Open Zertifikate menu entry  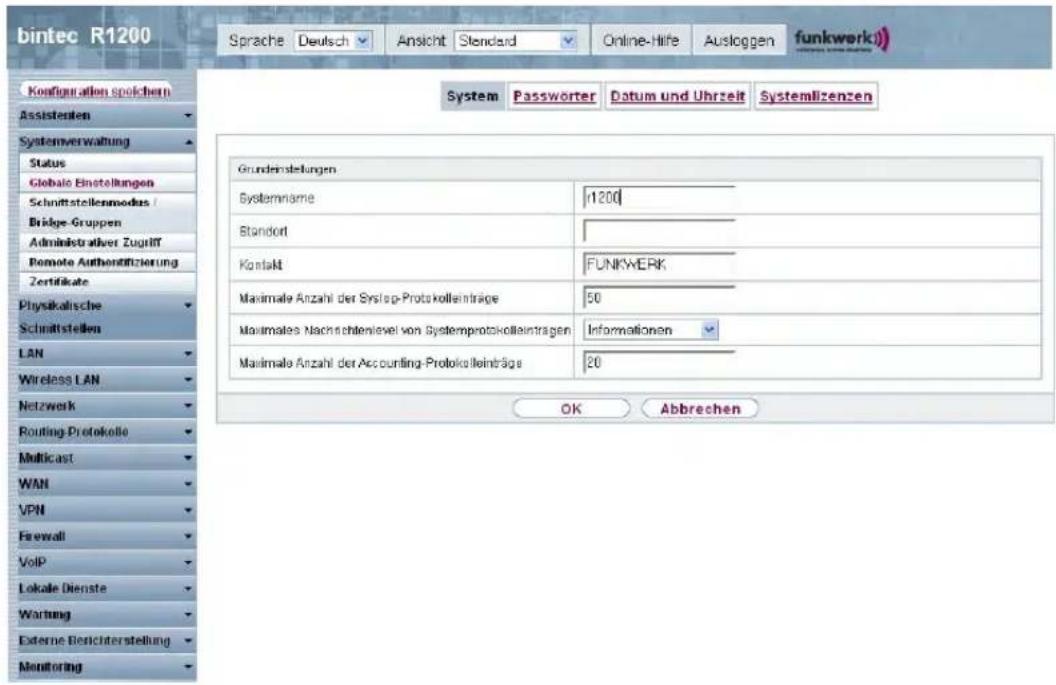coord(108,282)
